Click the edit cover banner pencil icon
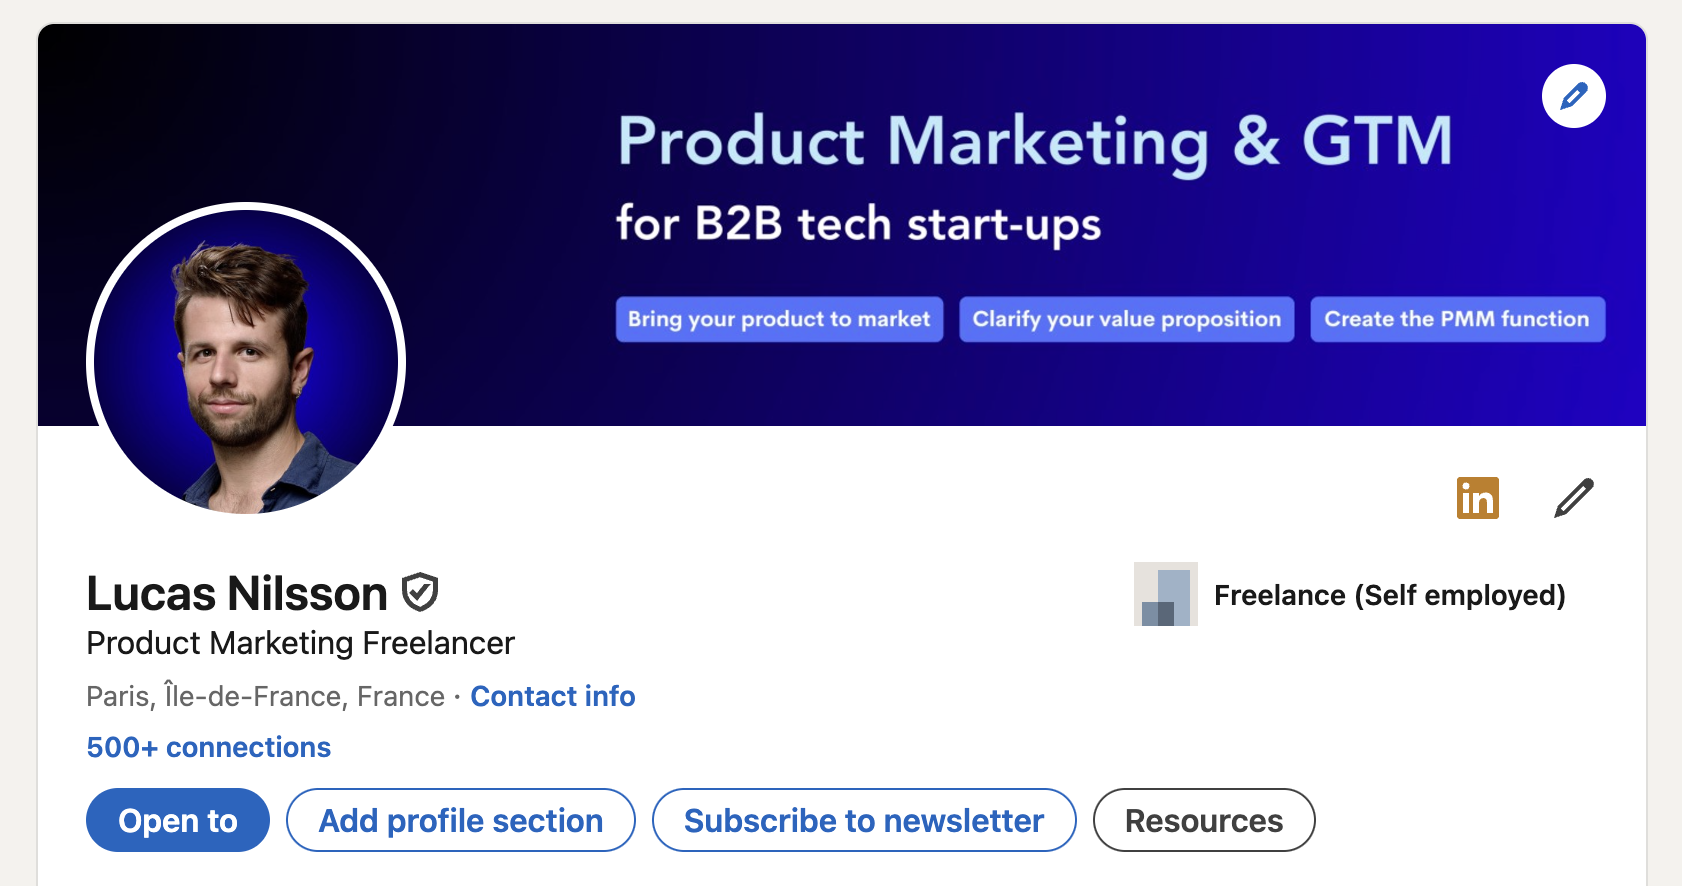1682x886 pixels. coord(1573,96)
